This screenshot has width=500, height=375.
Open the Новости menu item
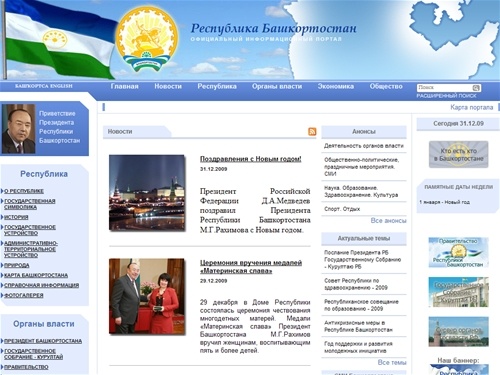pyautogui.click(x=168, y=86)
